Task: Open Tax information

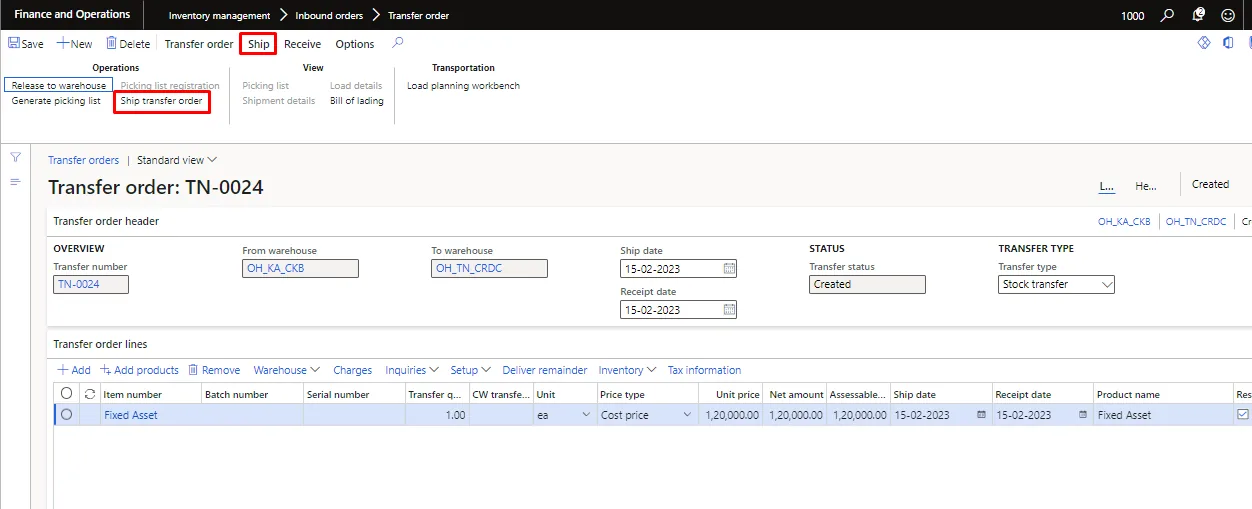Action: pos(705,370)
